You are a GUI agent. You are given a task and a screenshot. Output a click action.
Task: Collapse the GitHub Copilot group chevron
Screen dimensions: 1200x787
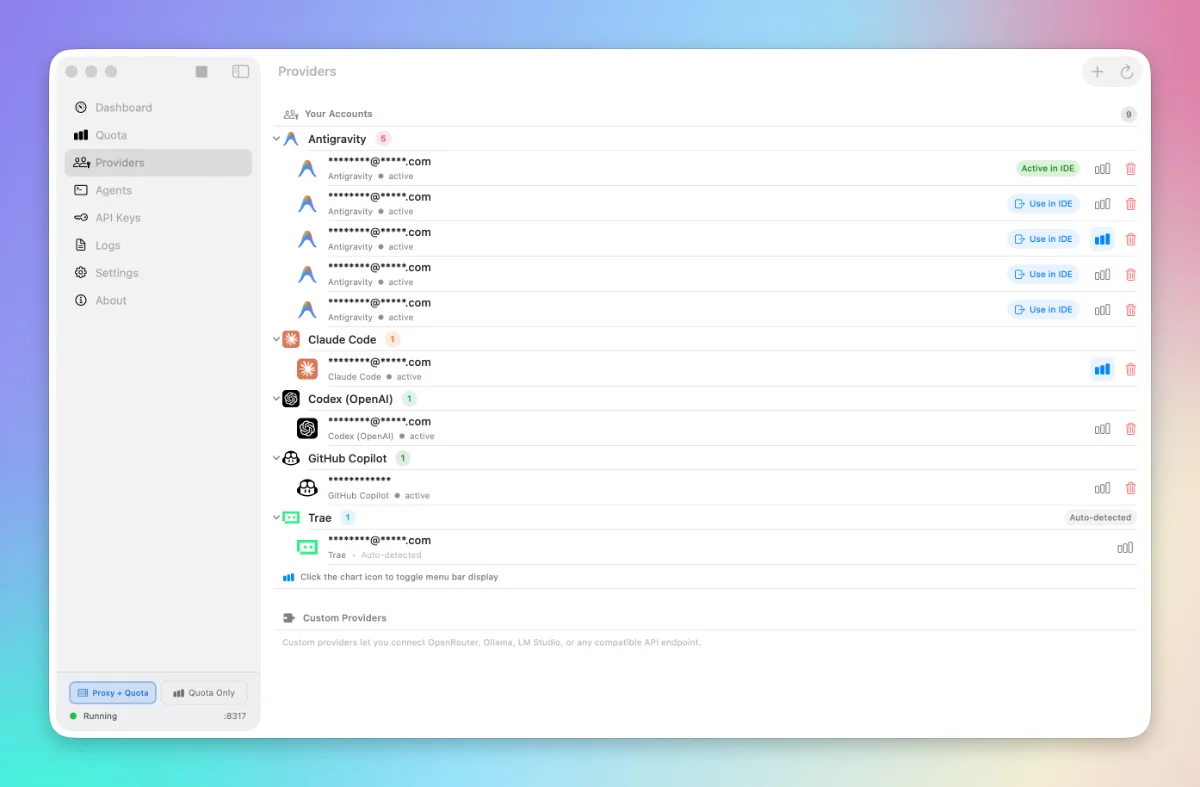pyautogui.click(x=277, y=458)
